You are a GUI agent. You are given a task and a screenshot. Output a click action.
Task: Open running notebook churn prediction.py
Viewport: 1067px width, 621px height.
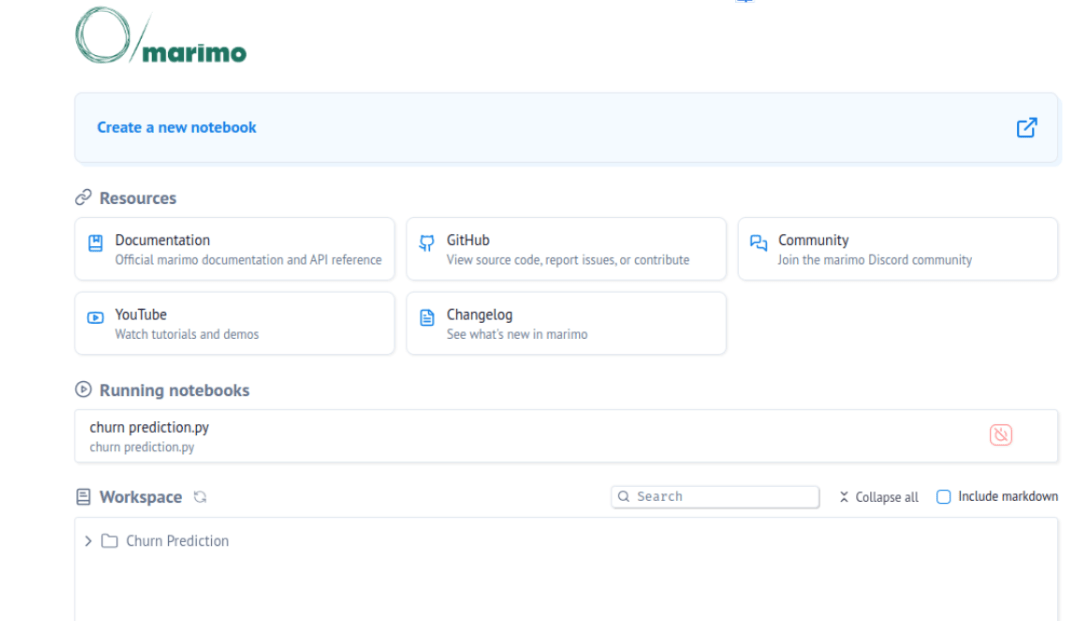coord(566,436)
